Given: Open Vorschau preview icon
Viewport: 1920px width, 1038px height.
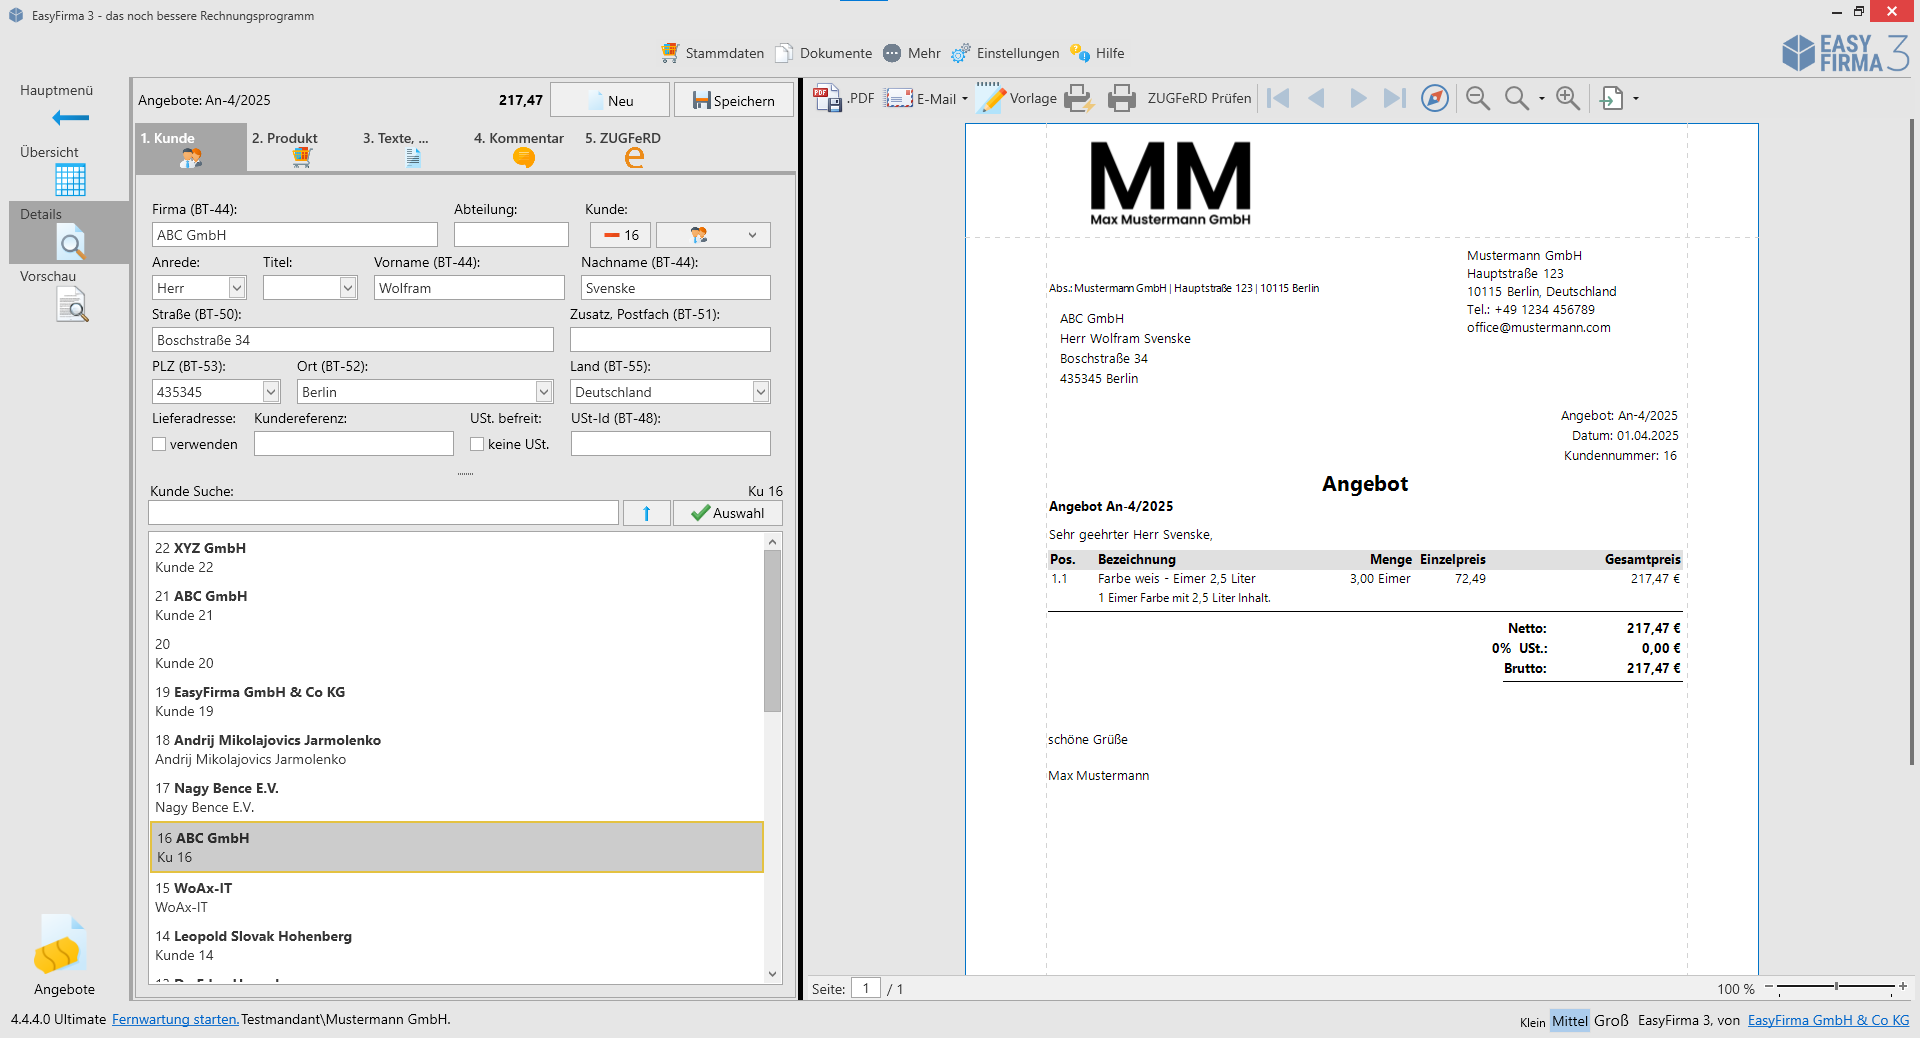Looking at the screenshot, I should [71, 304].
